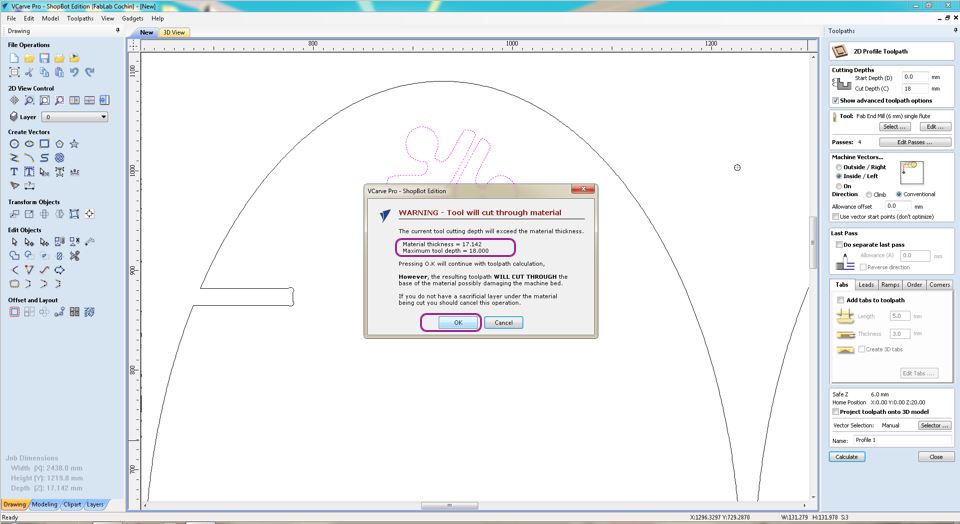960x524 pixels.
Task: Select the Draw polyline tool
Action: click(x=14, y=158)
